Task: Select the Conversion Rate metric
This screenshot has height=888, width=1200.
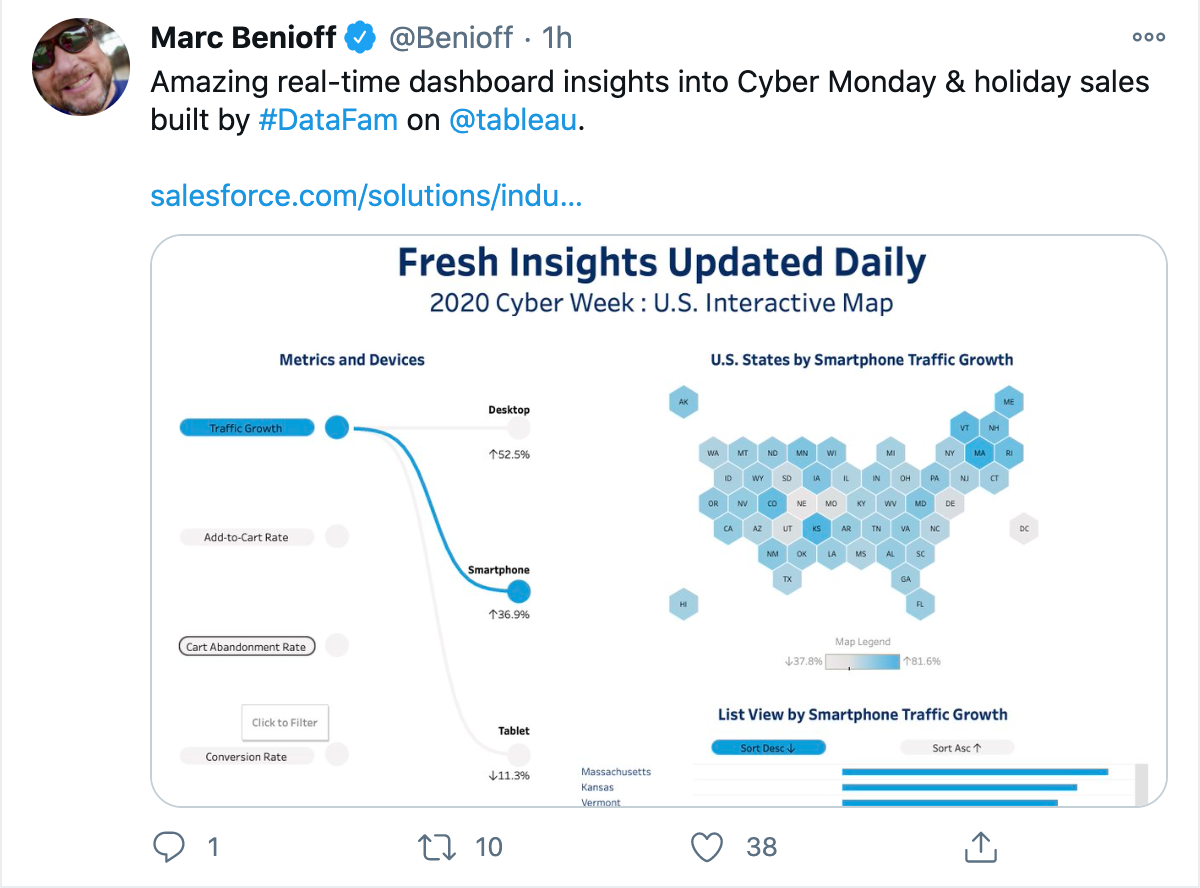Action: pos(246,757)
